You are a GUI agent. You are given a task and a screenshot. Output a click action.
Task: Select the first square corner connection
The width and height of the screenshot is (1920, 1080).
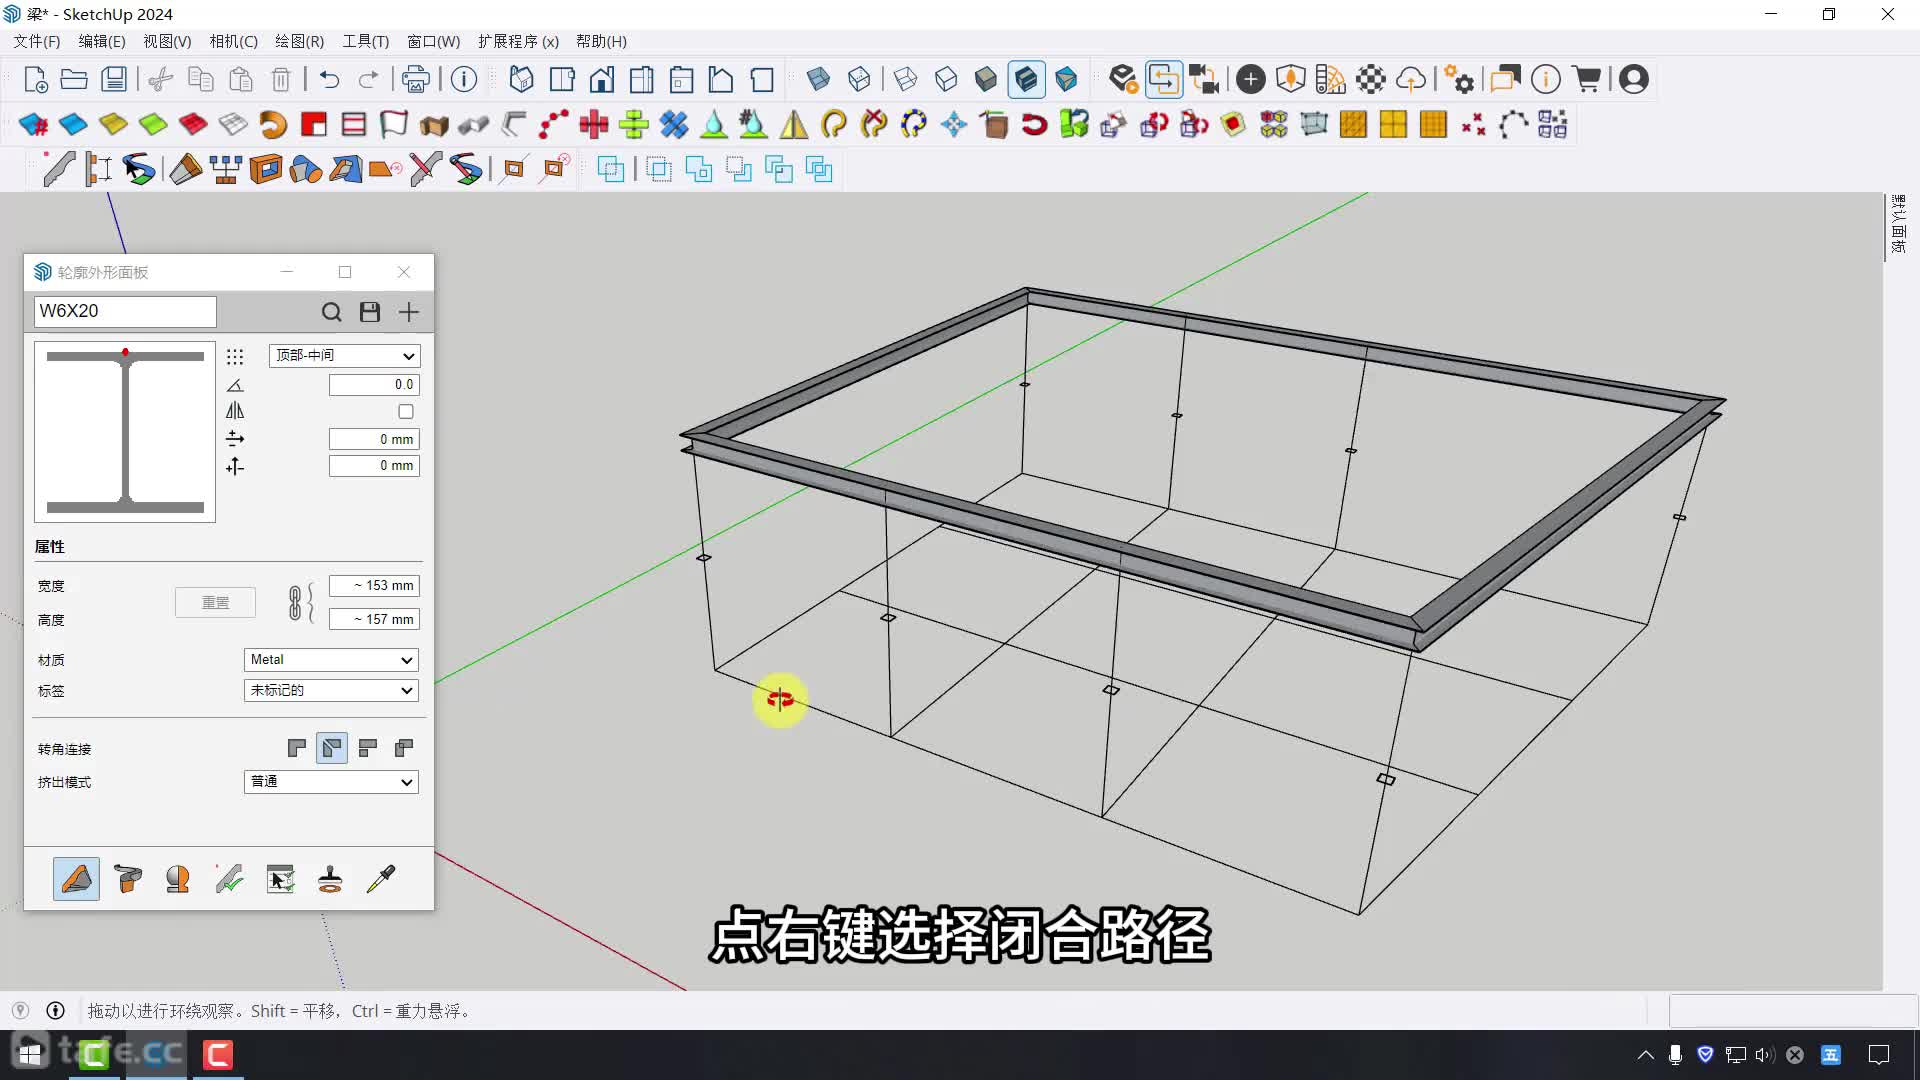point(296,747)
